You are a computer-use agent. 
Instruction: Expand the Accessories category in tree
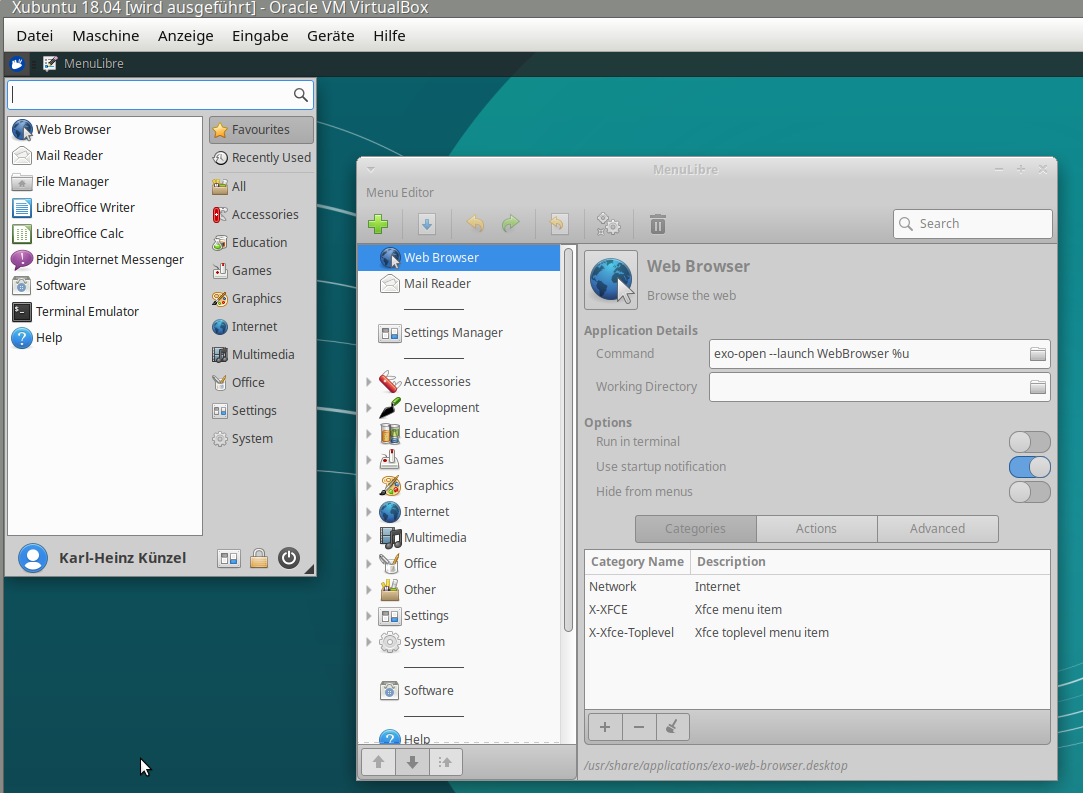coord(369,382)
